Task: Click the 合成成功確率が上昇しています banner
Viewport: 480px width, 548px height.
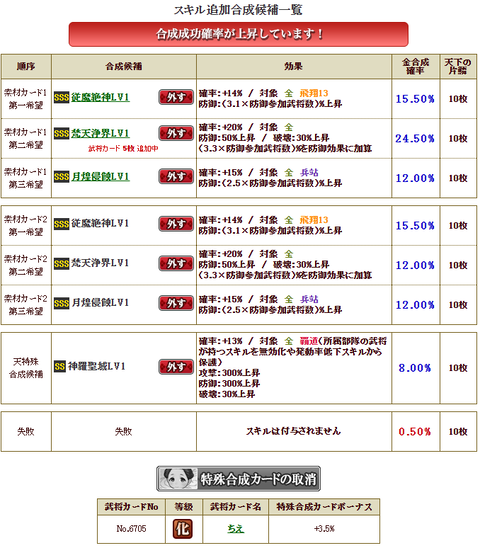Action: [x=238, y=34]
